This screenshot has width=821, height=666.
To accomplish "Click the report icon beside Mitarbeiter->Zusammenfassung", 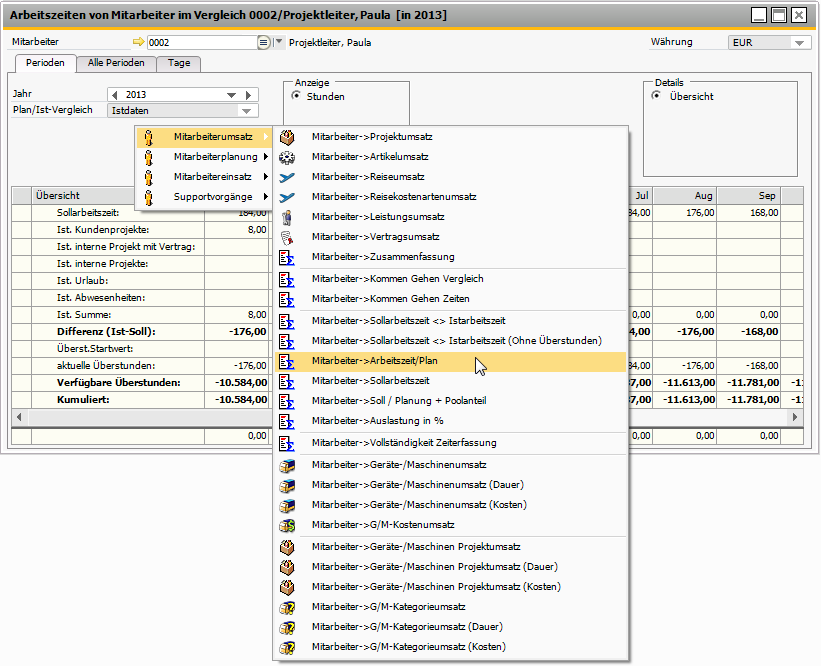I will [x=287, y=258].
